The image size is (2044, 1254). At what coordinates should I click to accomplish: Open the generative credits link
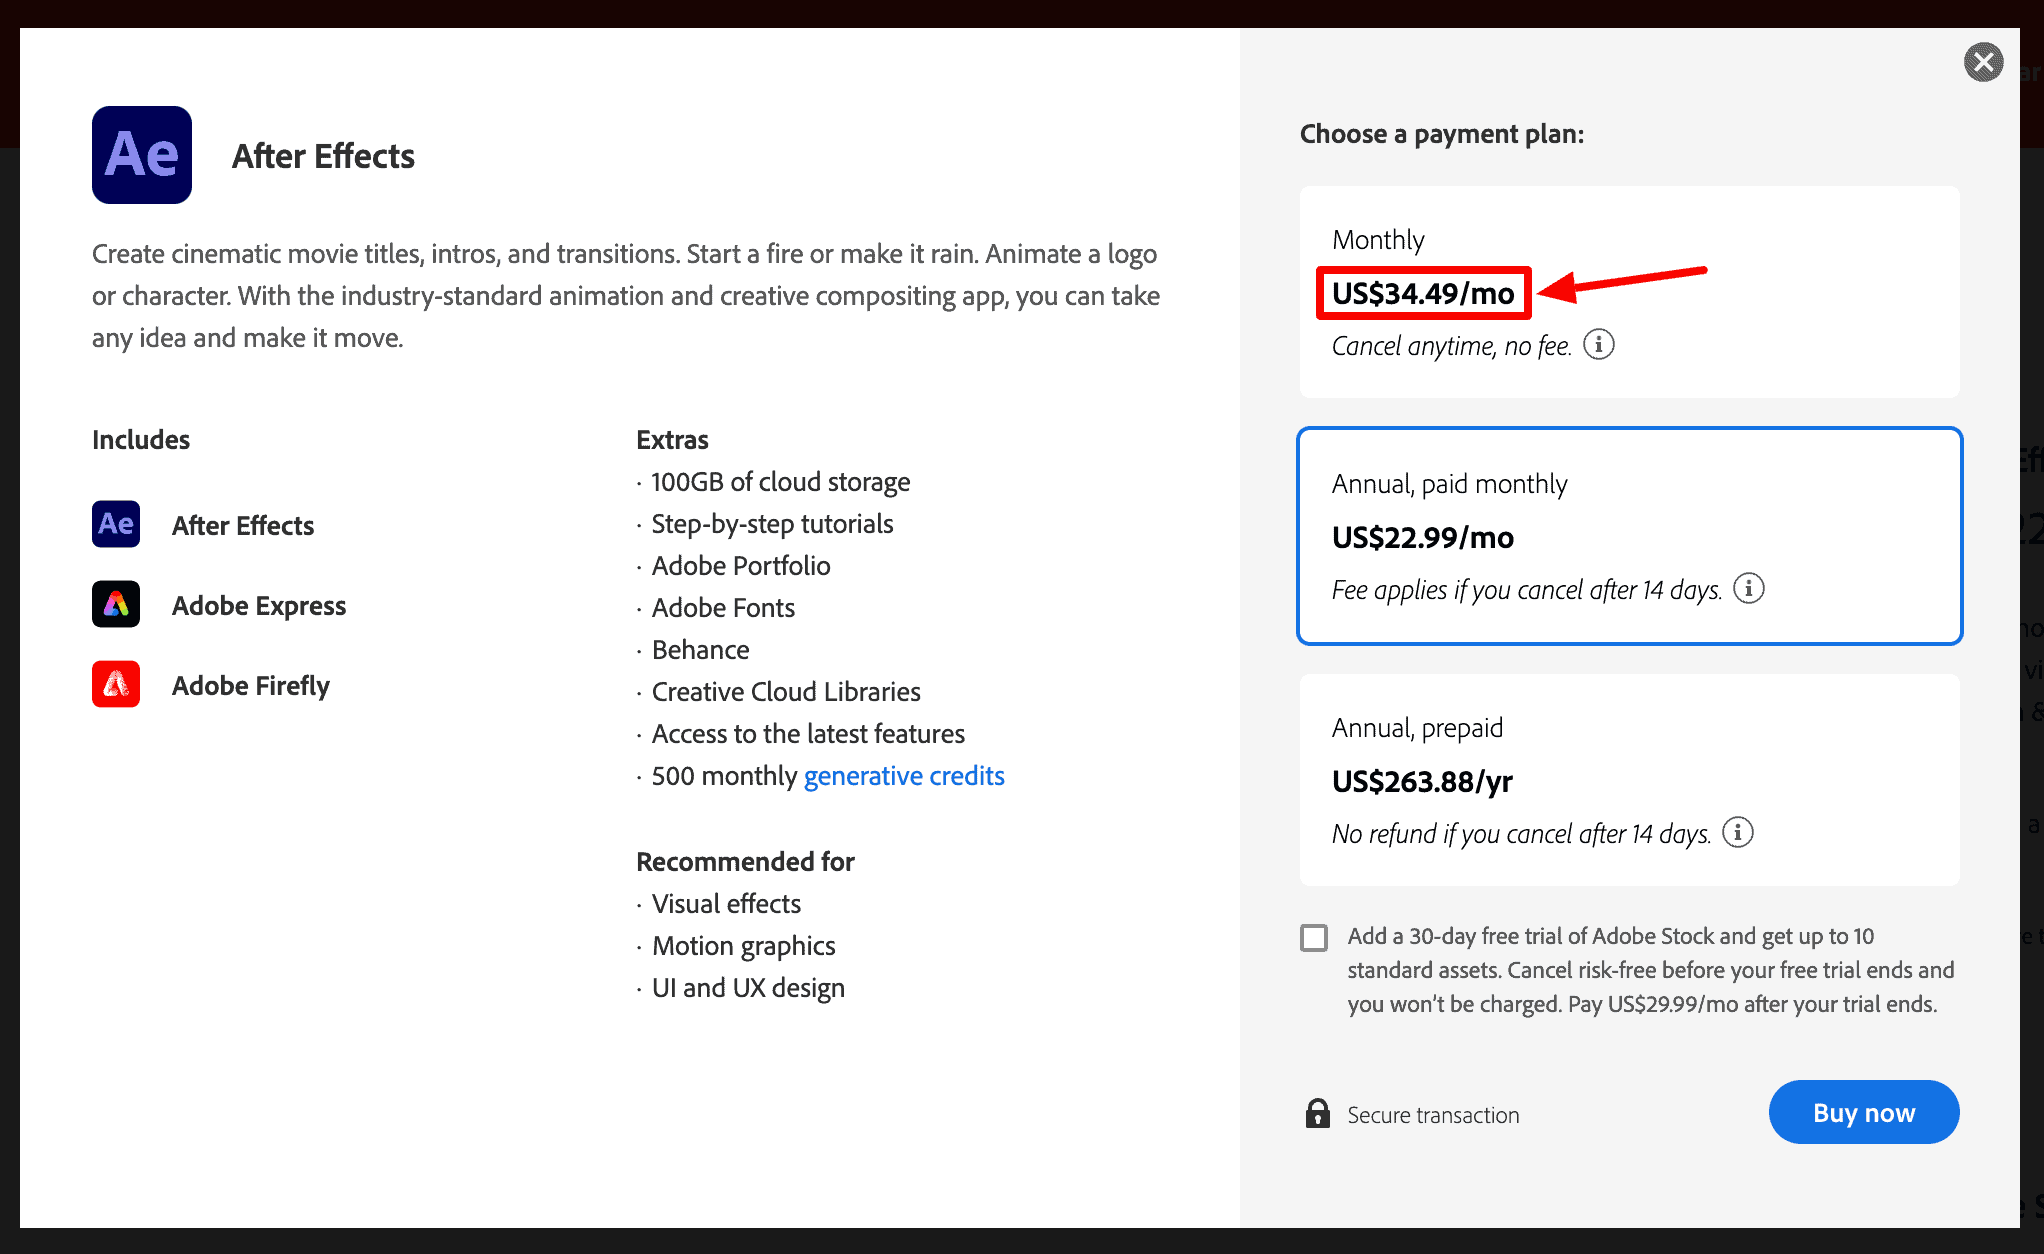coord(904,776)
